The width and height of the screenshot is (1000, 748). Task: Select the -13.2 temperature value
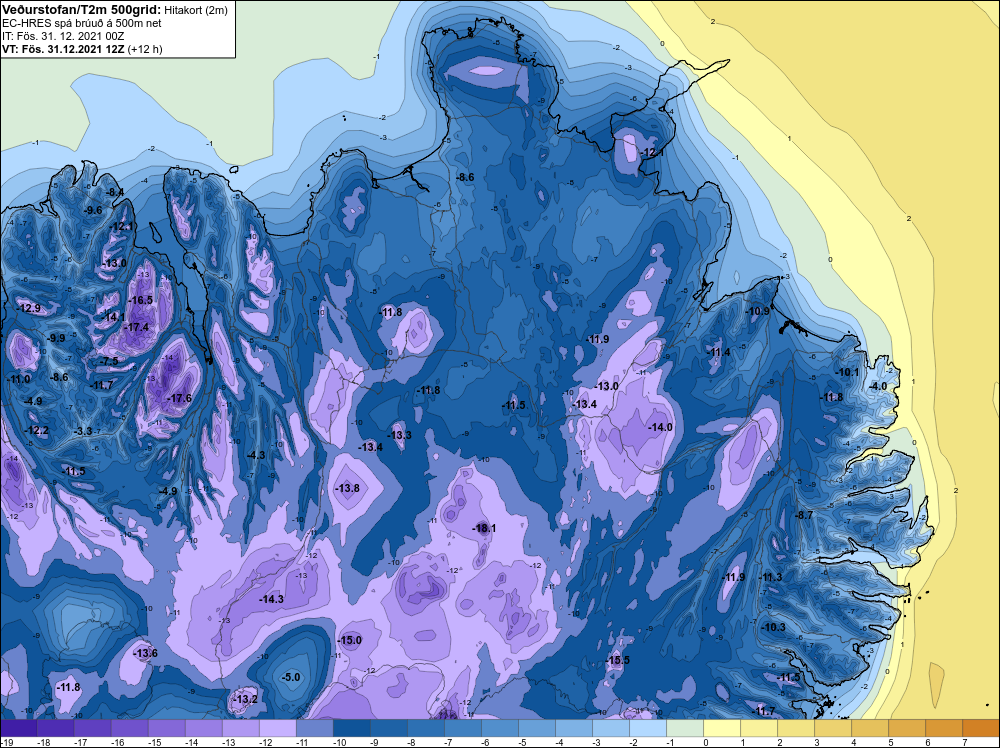[246, 700]
